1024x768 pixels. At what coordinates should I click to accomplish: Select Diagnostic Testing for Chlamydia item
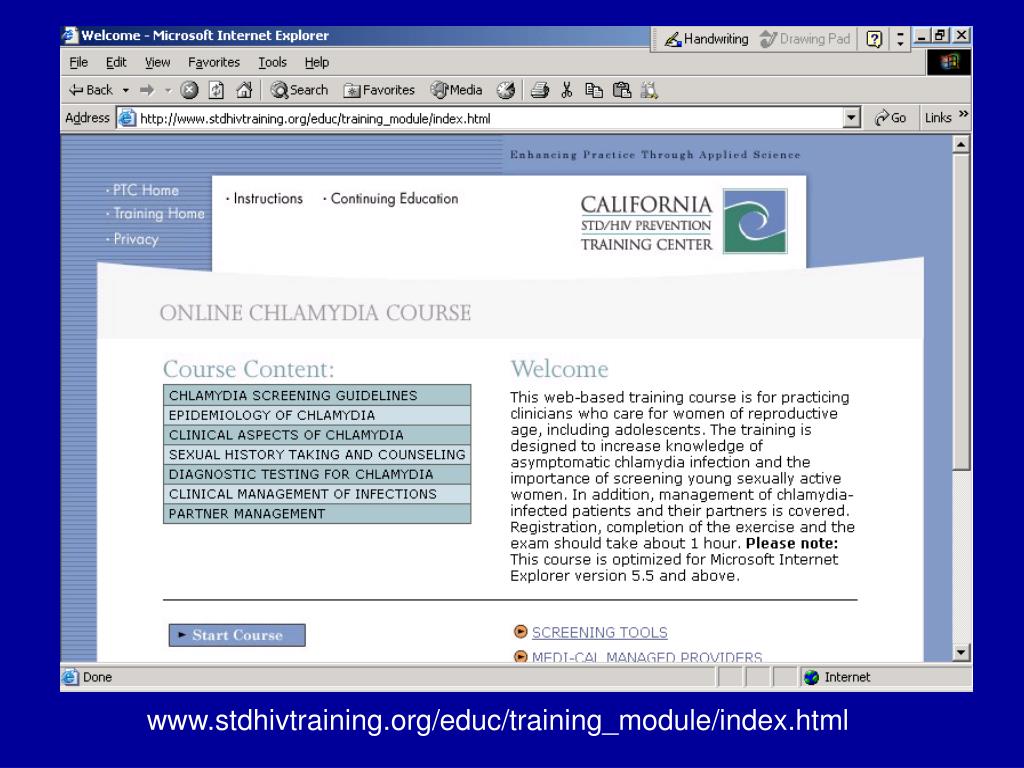(x=317, y=474)
